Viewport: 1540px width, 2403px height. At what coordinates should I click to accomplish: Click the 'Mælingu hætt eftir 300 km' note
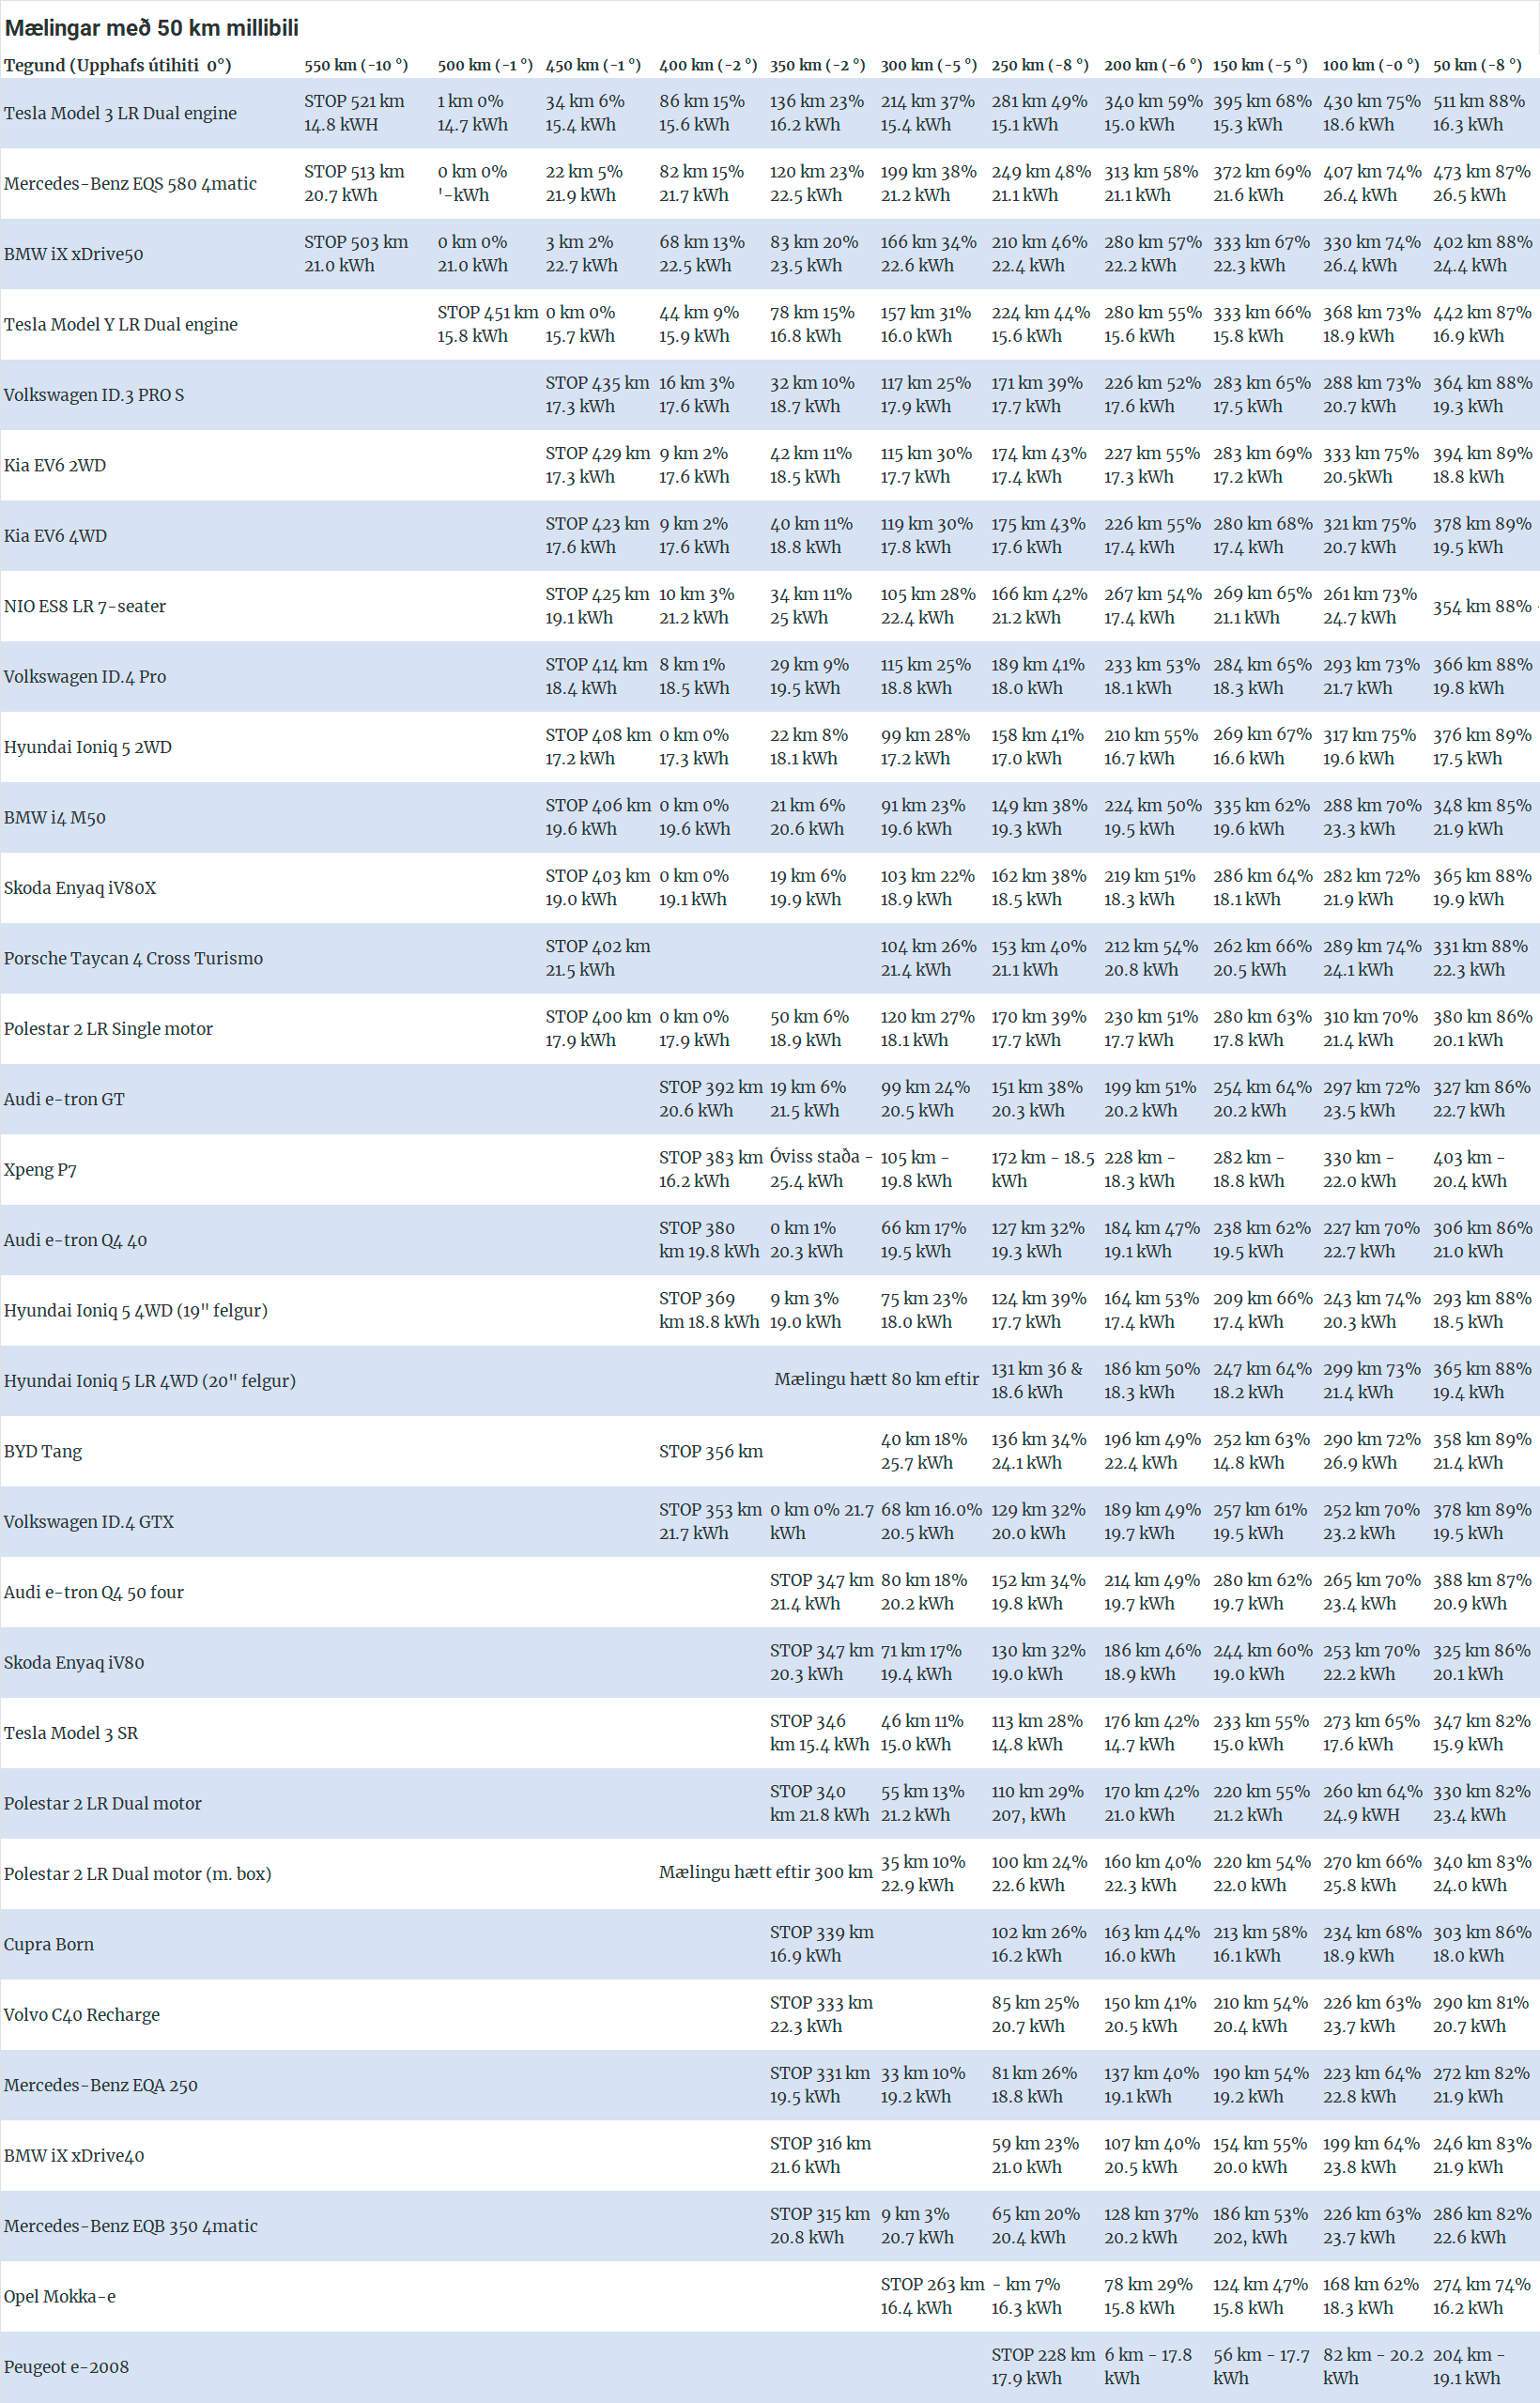pos(766,1872)
